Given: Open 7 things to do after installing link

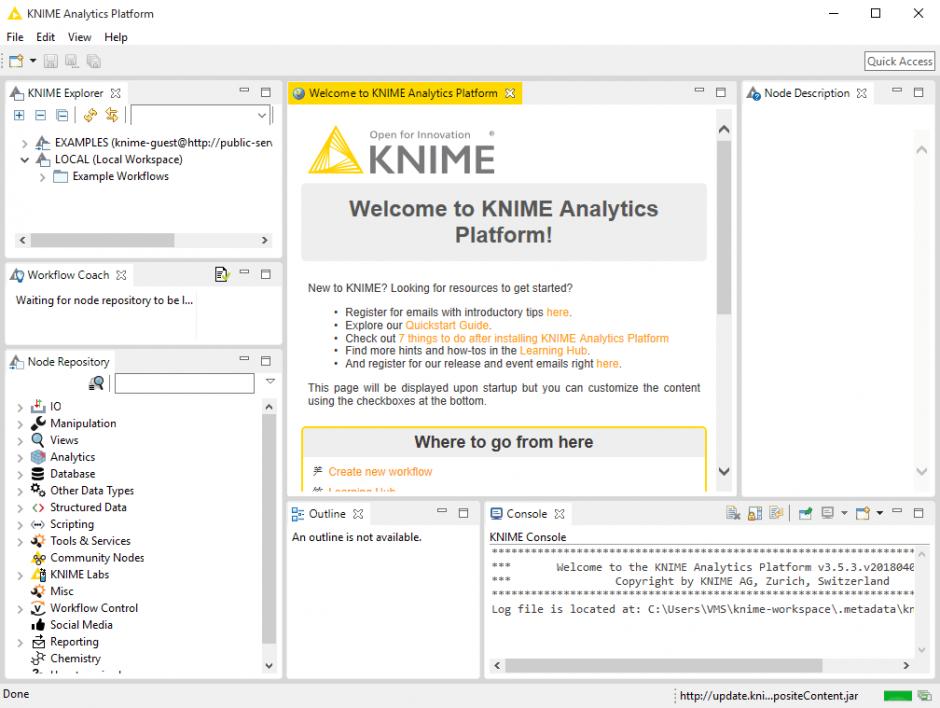Looking at the screenshot, I should click(534, 338).
